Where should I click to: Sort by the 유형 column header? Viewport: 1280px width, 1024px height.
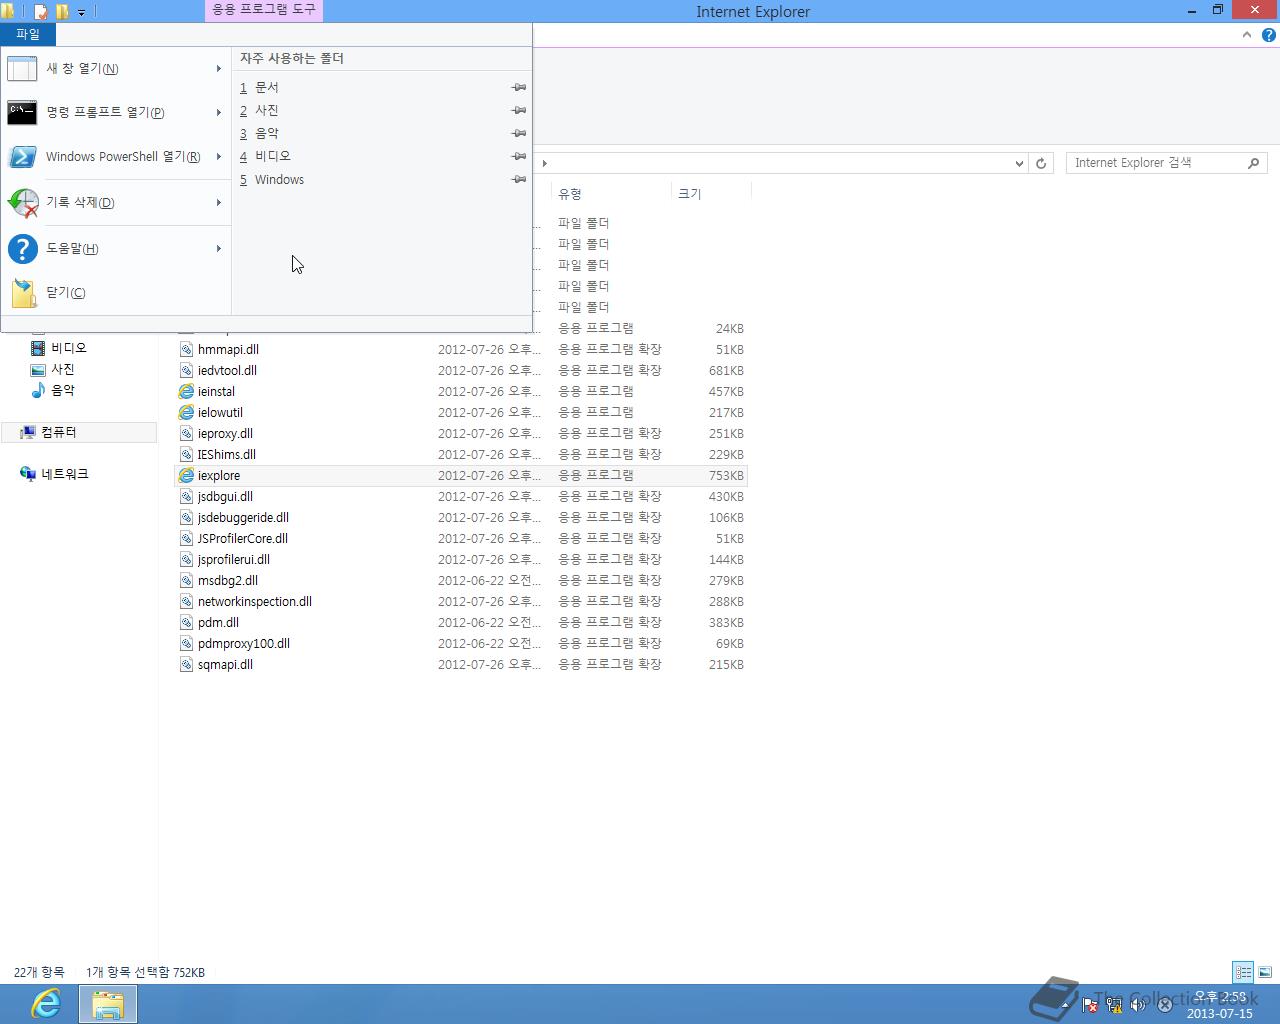[610, 194]
